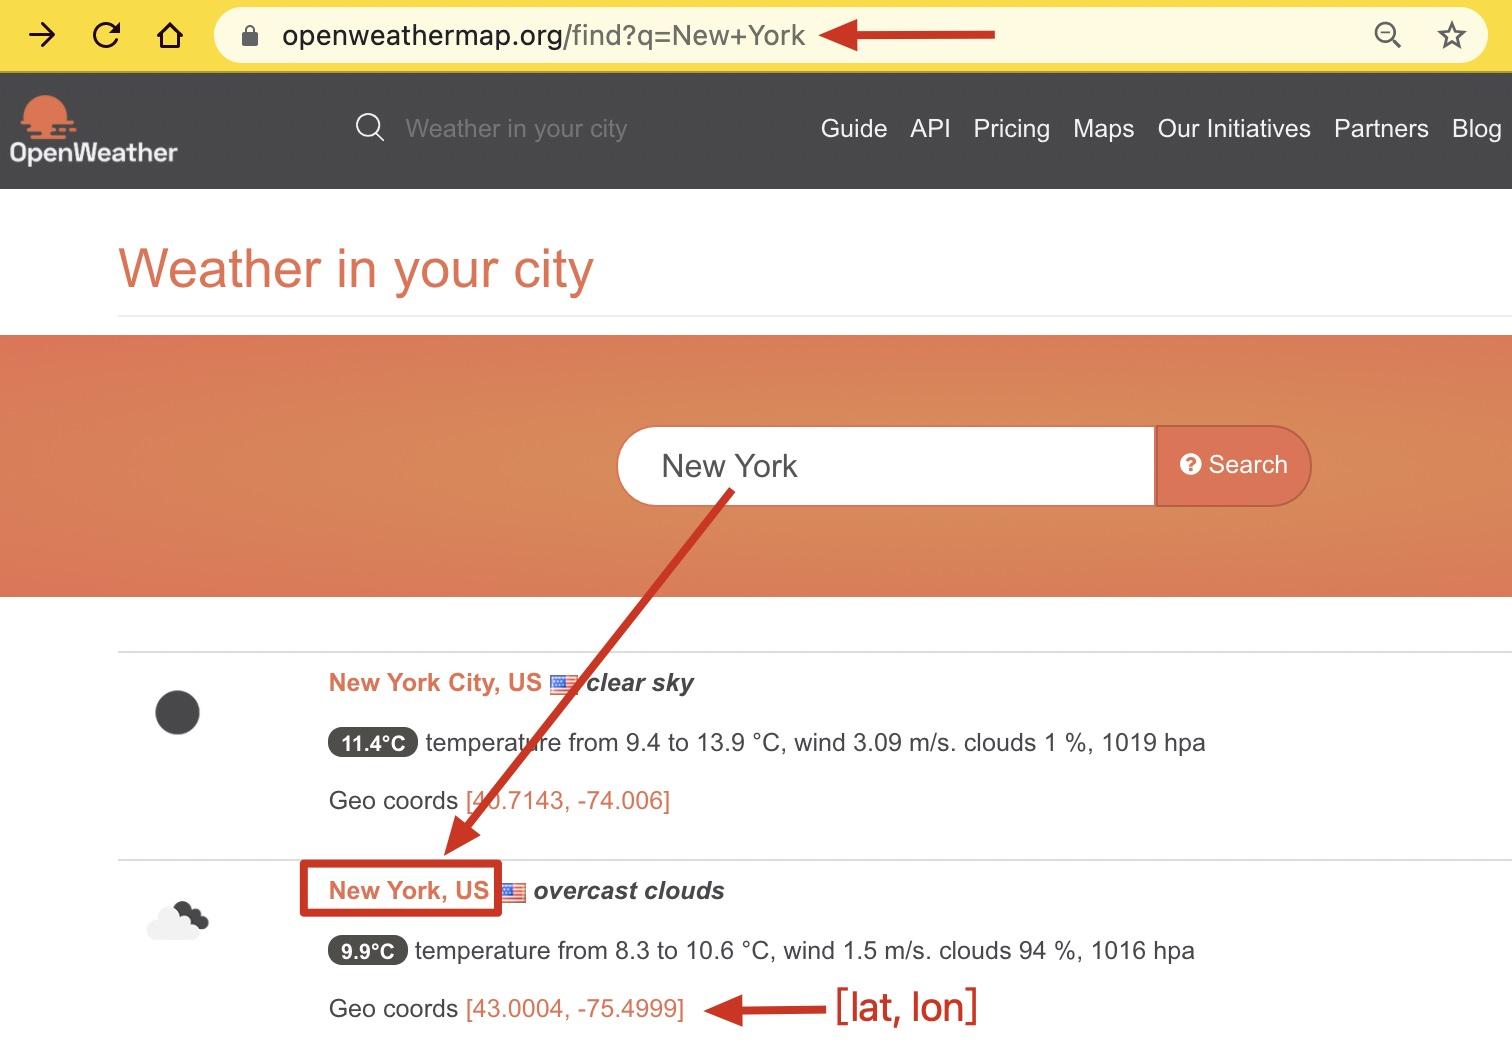This screenshot has width=1512, height=1050.
Task: Click the OpenWeather logo
Action: pos(93,130)
